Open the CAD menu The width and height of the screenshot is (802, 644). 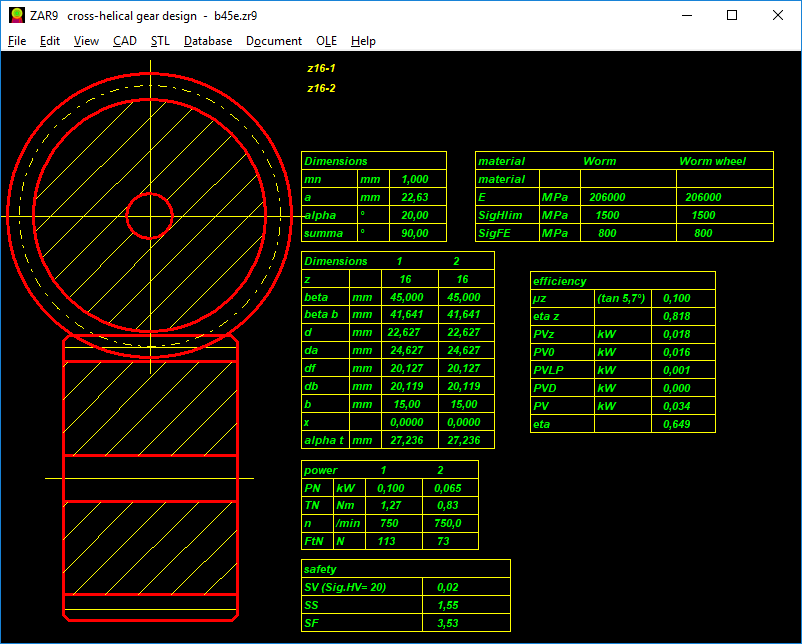[x=125, y=41]
